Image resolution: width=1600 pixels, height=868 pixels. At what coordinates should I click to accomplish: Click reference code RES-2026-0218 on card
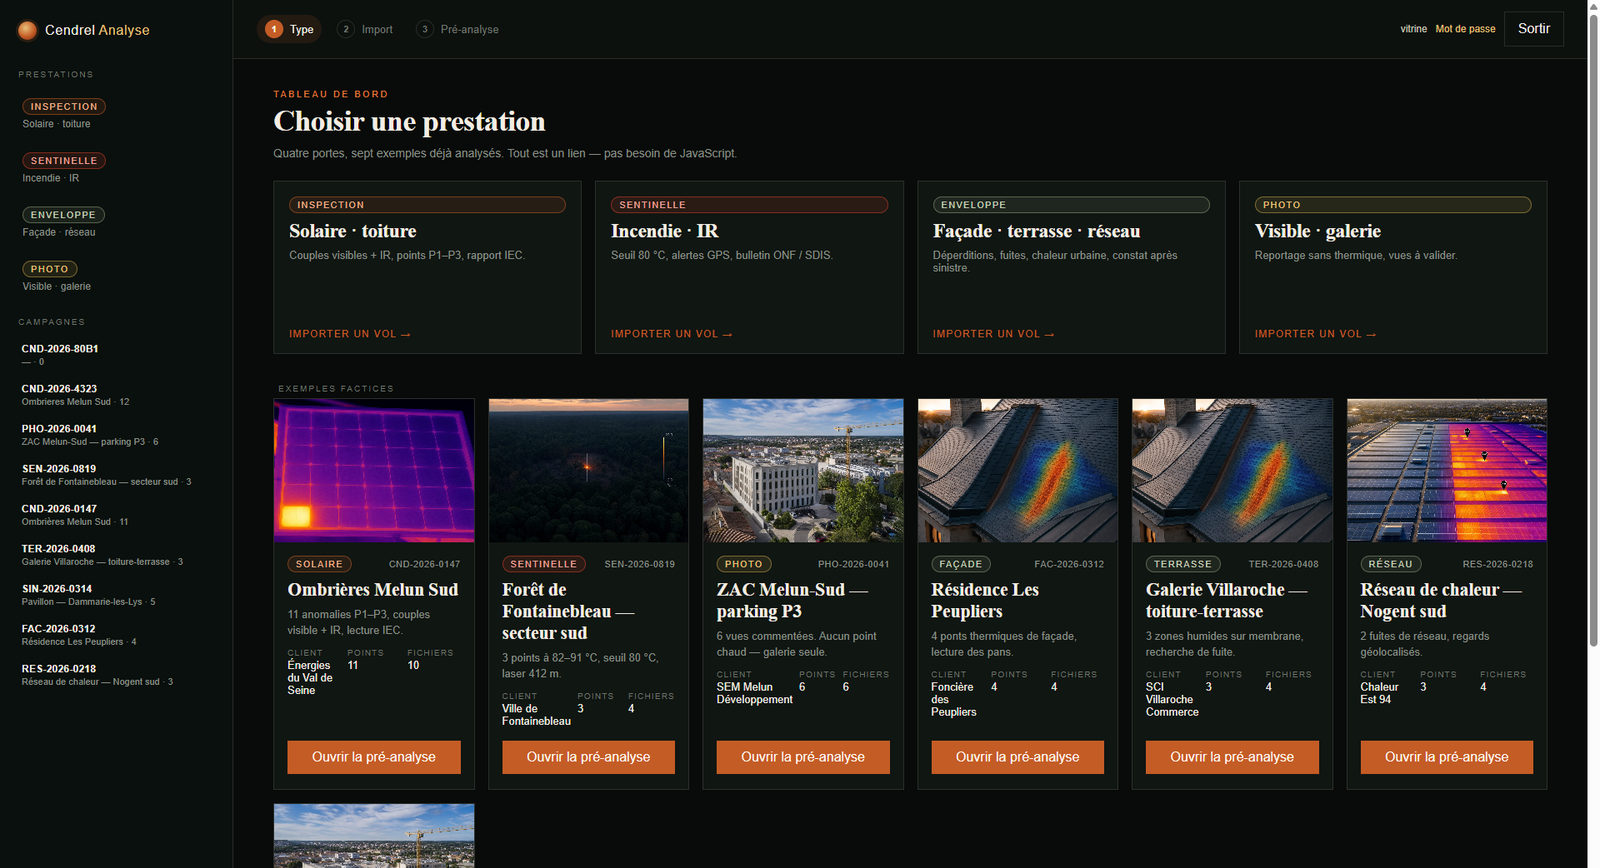(x=1497, y=564)
